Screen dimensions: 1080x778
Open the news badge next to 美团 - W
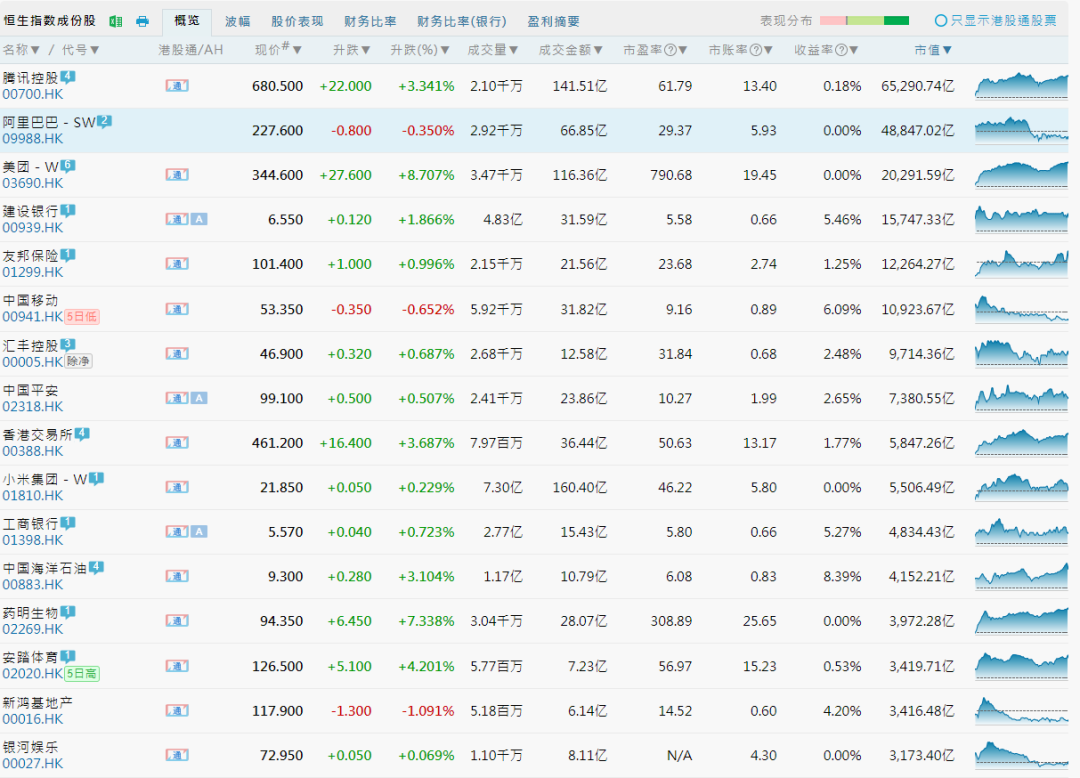point(68,166)
